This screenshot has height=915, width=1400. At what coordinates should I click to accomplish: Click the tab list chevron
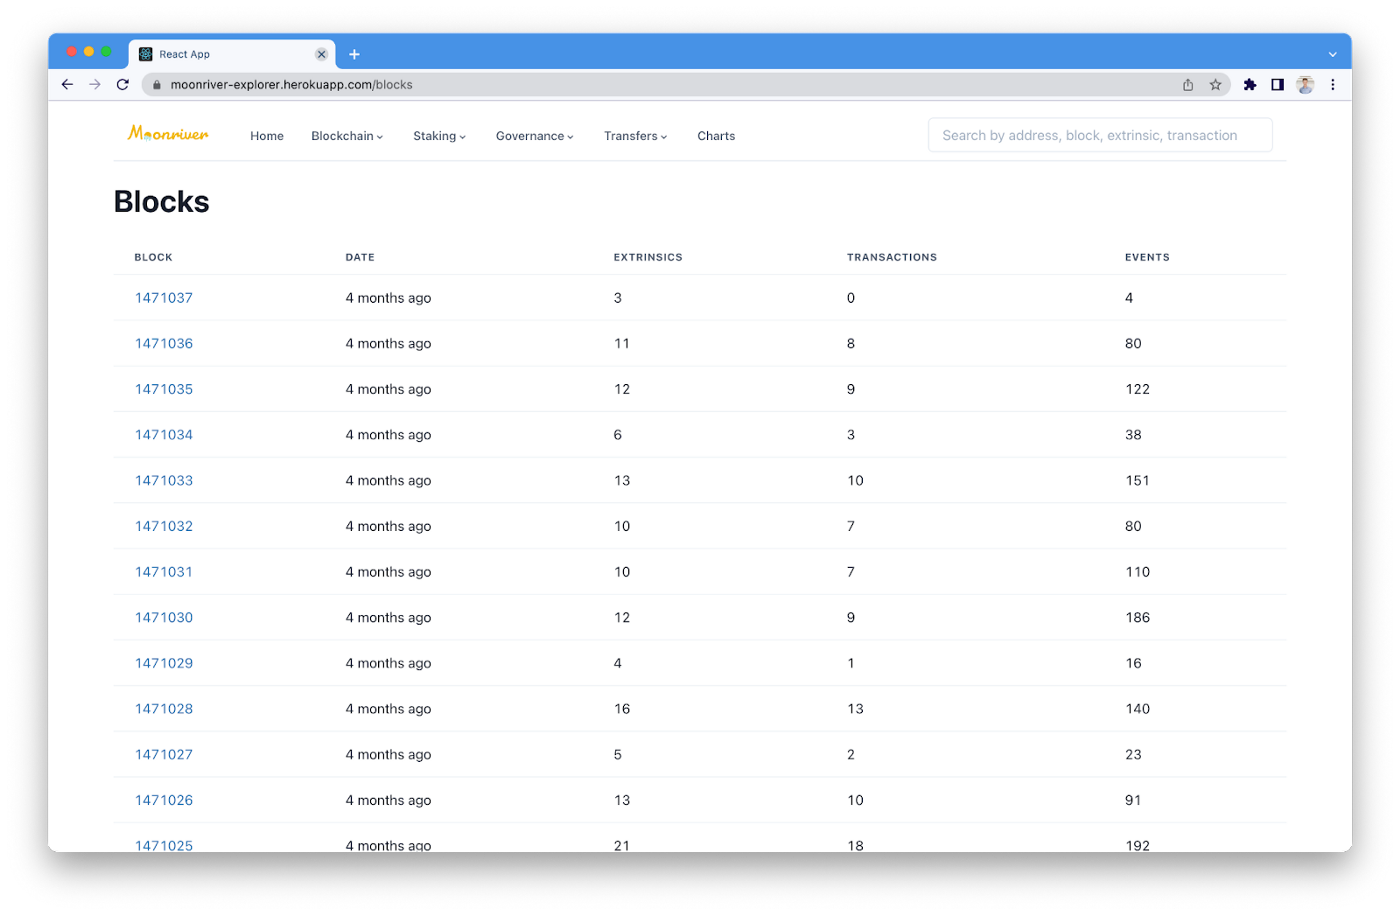pyautogui.click(x=1332, y=54)
